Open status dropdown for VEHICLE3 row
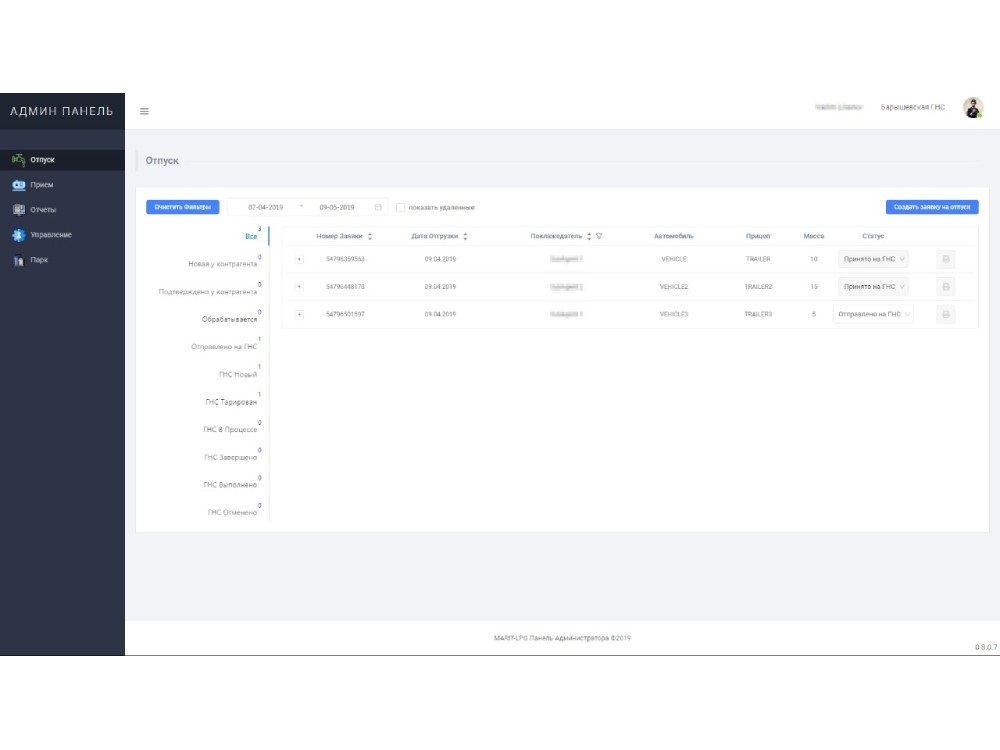Image resolution: width=1000 pixels, height=750 pixels. (872, 314)
